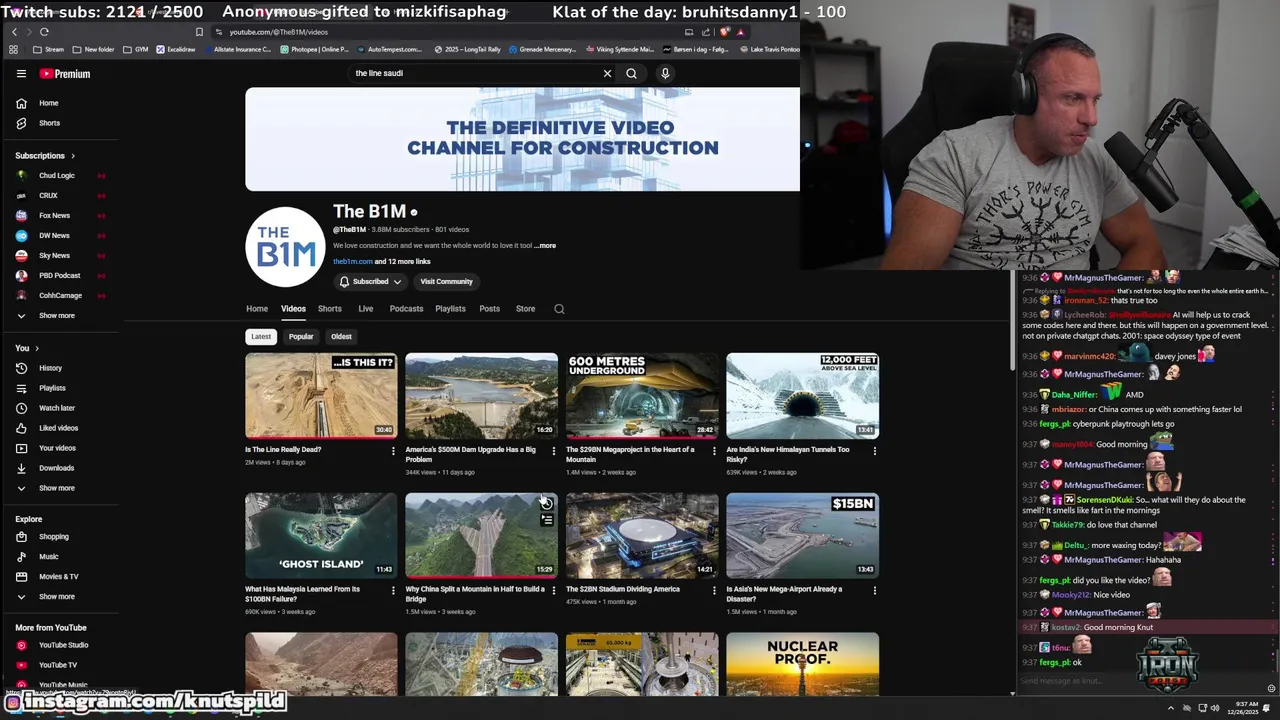Start voice search with microphone icon
Screen dimensions: 1280x720
(x=665, y=73)
